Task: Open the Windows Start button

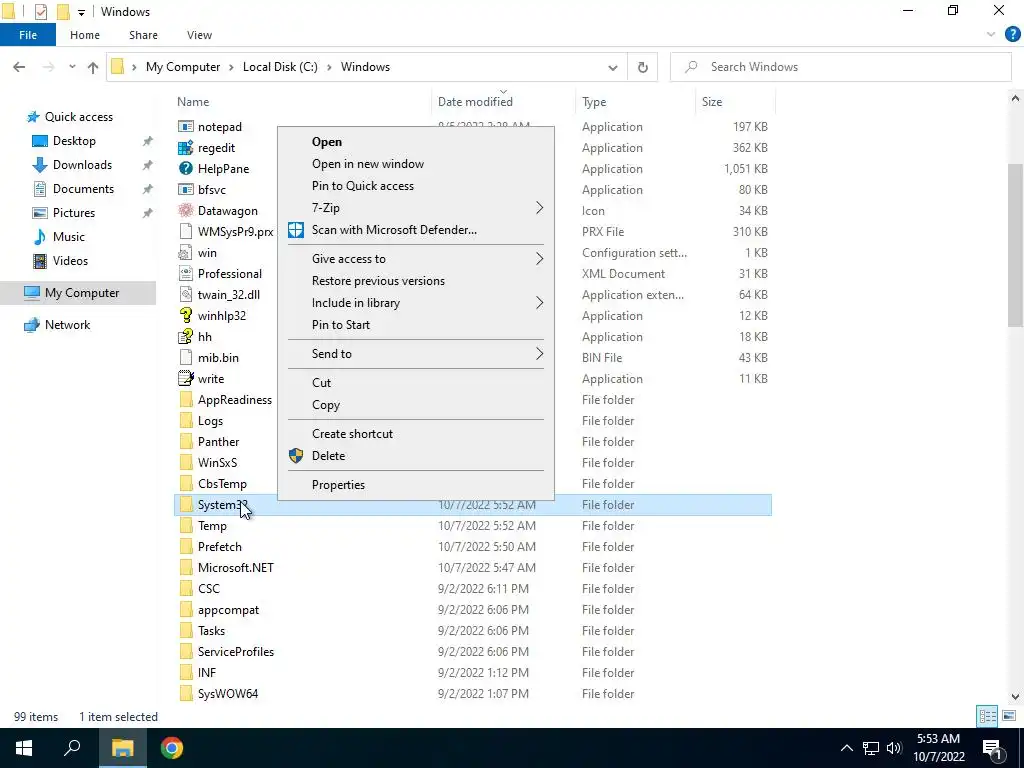Action: tap(24, 748)
